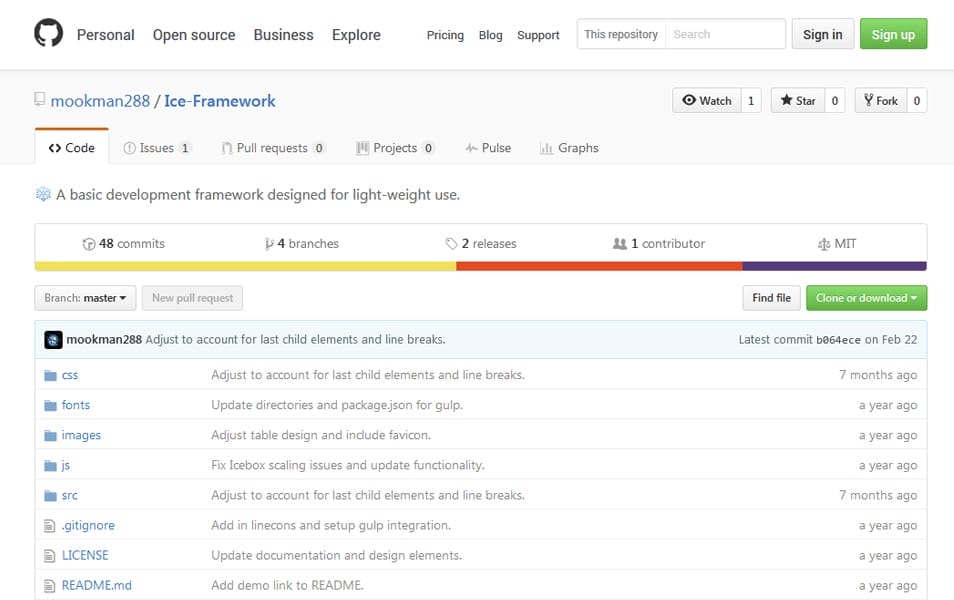Click the This repository search scope label
The width and height of the screenshot is (954, 600).
621,34
